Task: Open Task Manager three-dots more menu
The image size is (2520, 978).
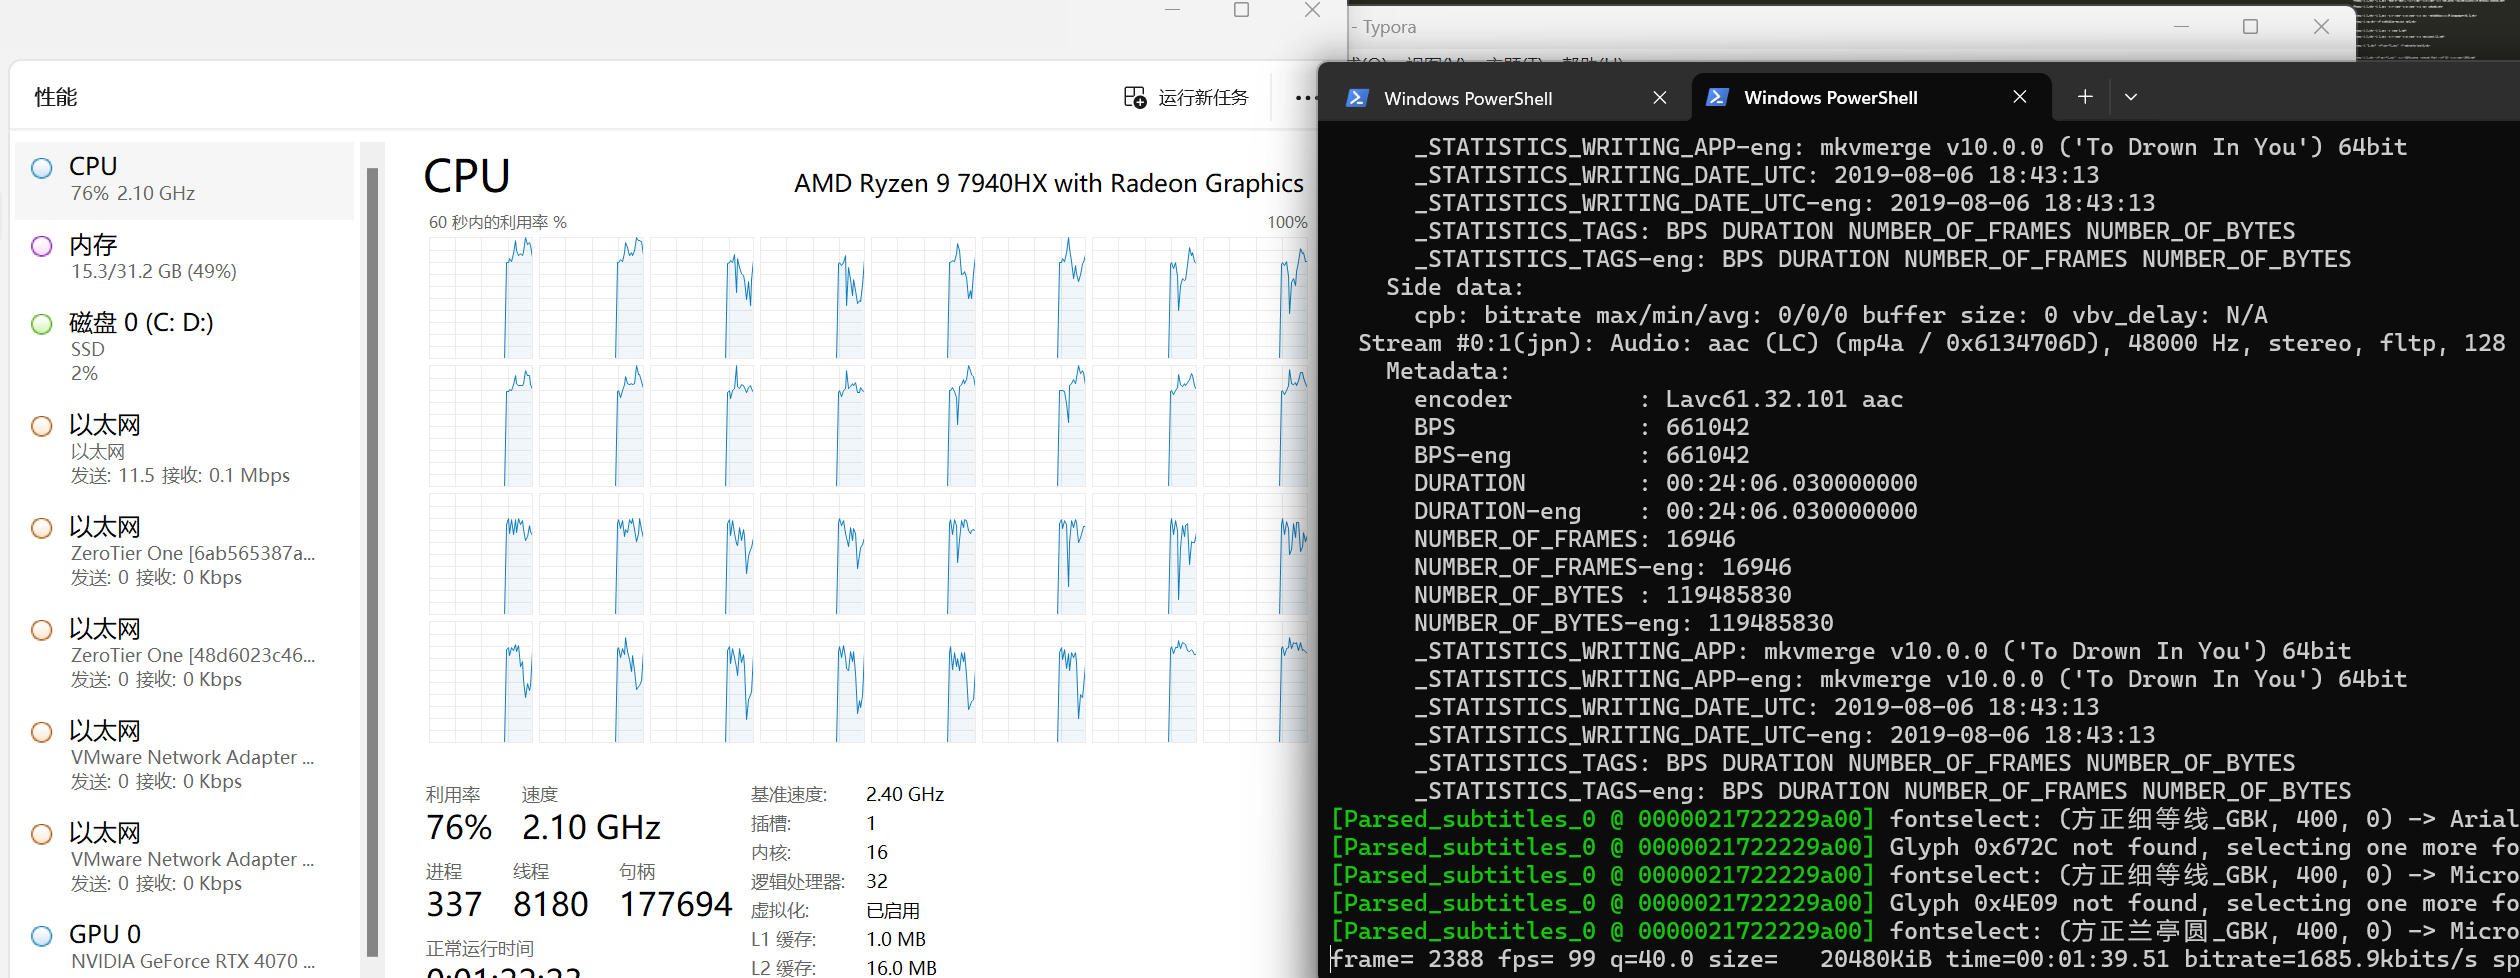Action: pyautogui.click(x=1304, y=98)
